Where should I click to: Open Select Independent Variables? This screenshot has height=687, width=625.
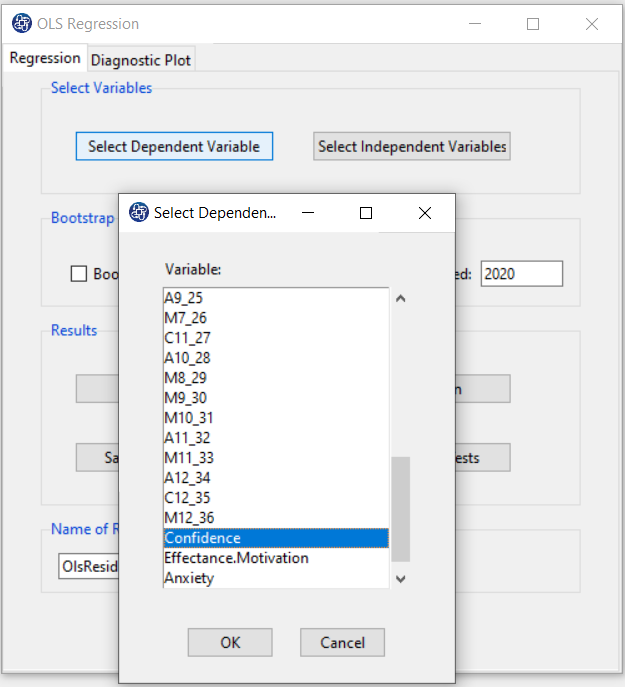412,146
